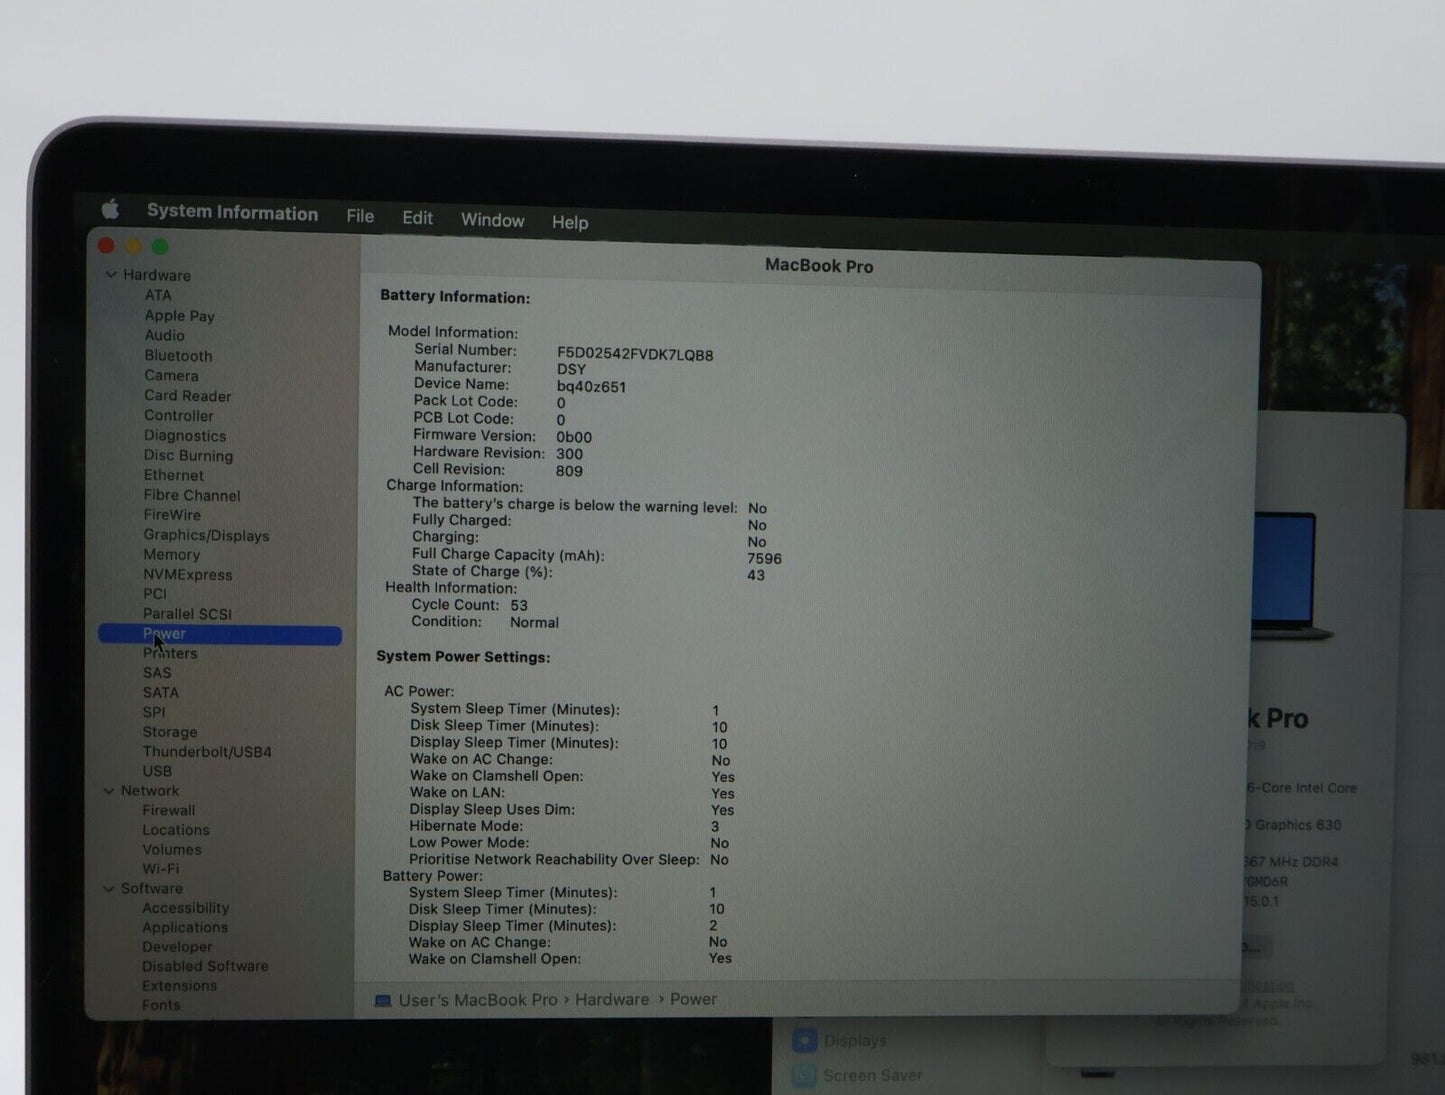
Task: Collapse the Hardware section
Action: pyautogui.click(x=111, y=274)
